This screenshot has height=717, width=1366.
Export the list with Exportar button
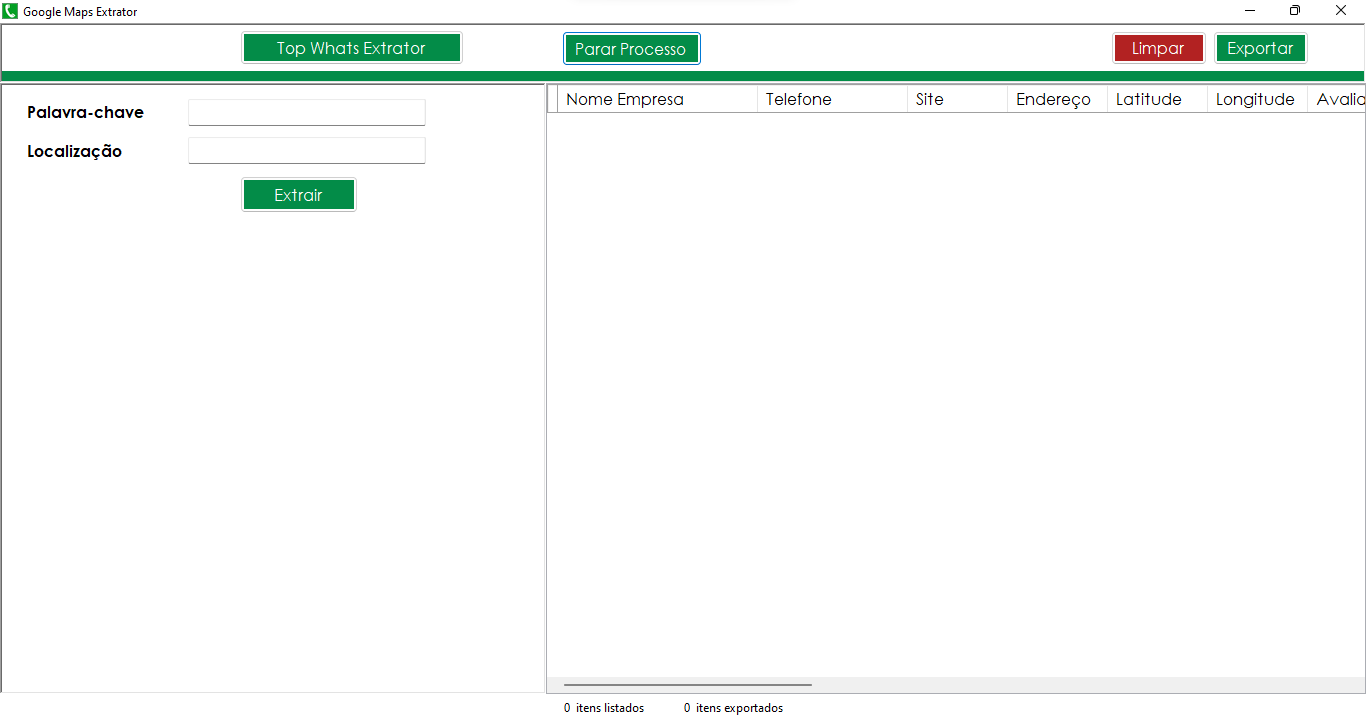tap(1260, 48)
